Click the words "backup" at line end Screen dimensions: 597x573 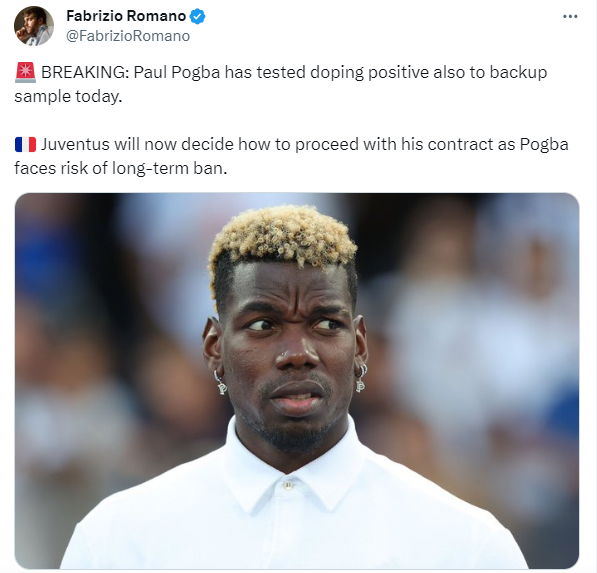click(x=518, y=72)
